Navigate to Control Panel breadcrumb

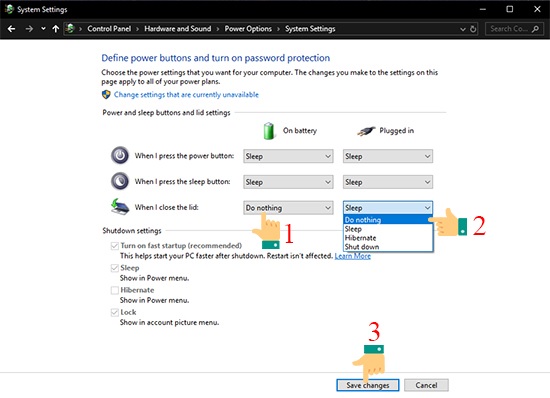[109, 29]
